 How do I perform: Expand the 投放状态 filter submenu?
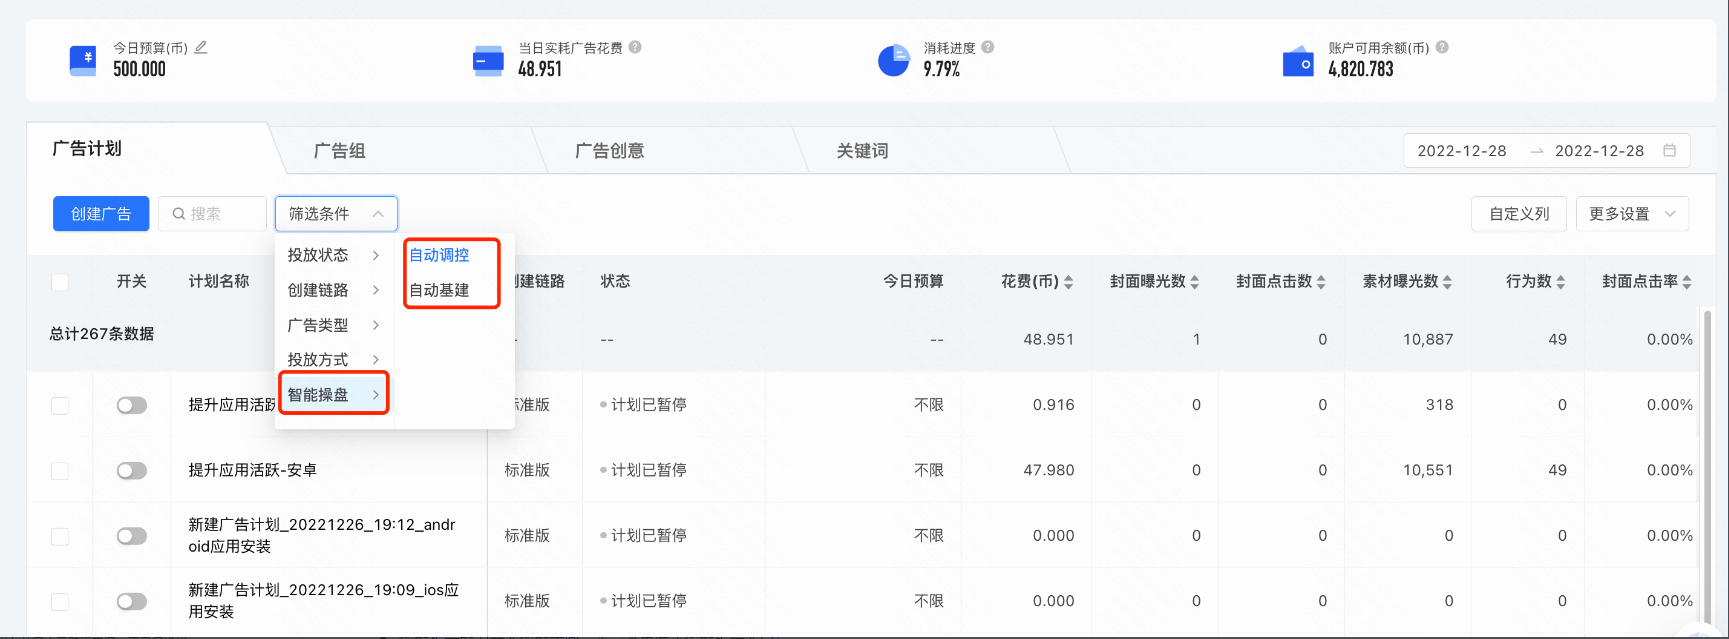coord(333,255)
